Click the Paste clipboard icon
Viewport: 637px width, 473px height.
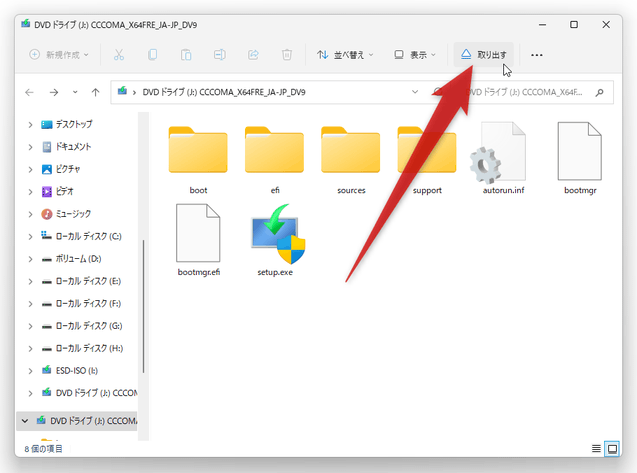click(186, 54)
